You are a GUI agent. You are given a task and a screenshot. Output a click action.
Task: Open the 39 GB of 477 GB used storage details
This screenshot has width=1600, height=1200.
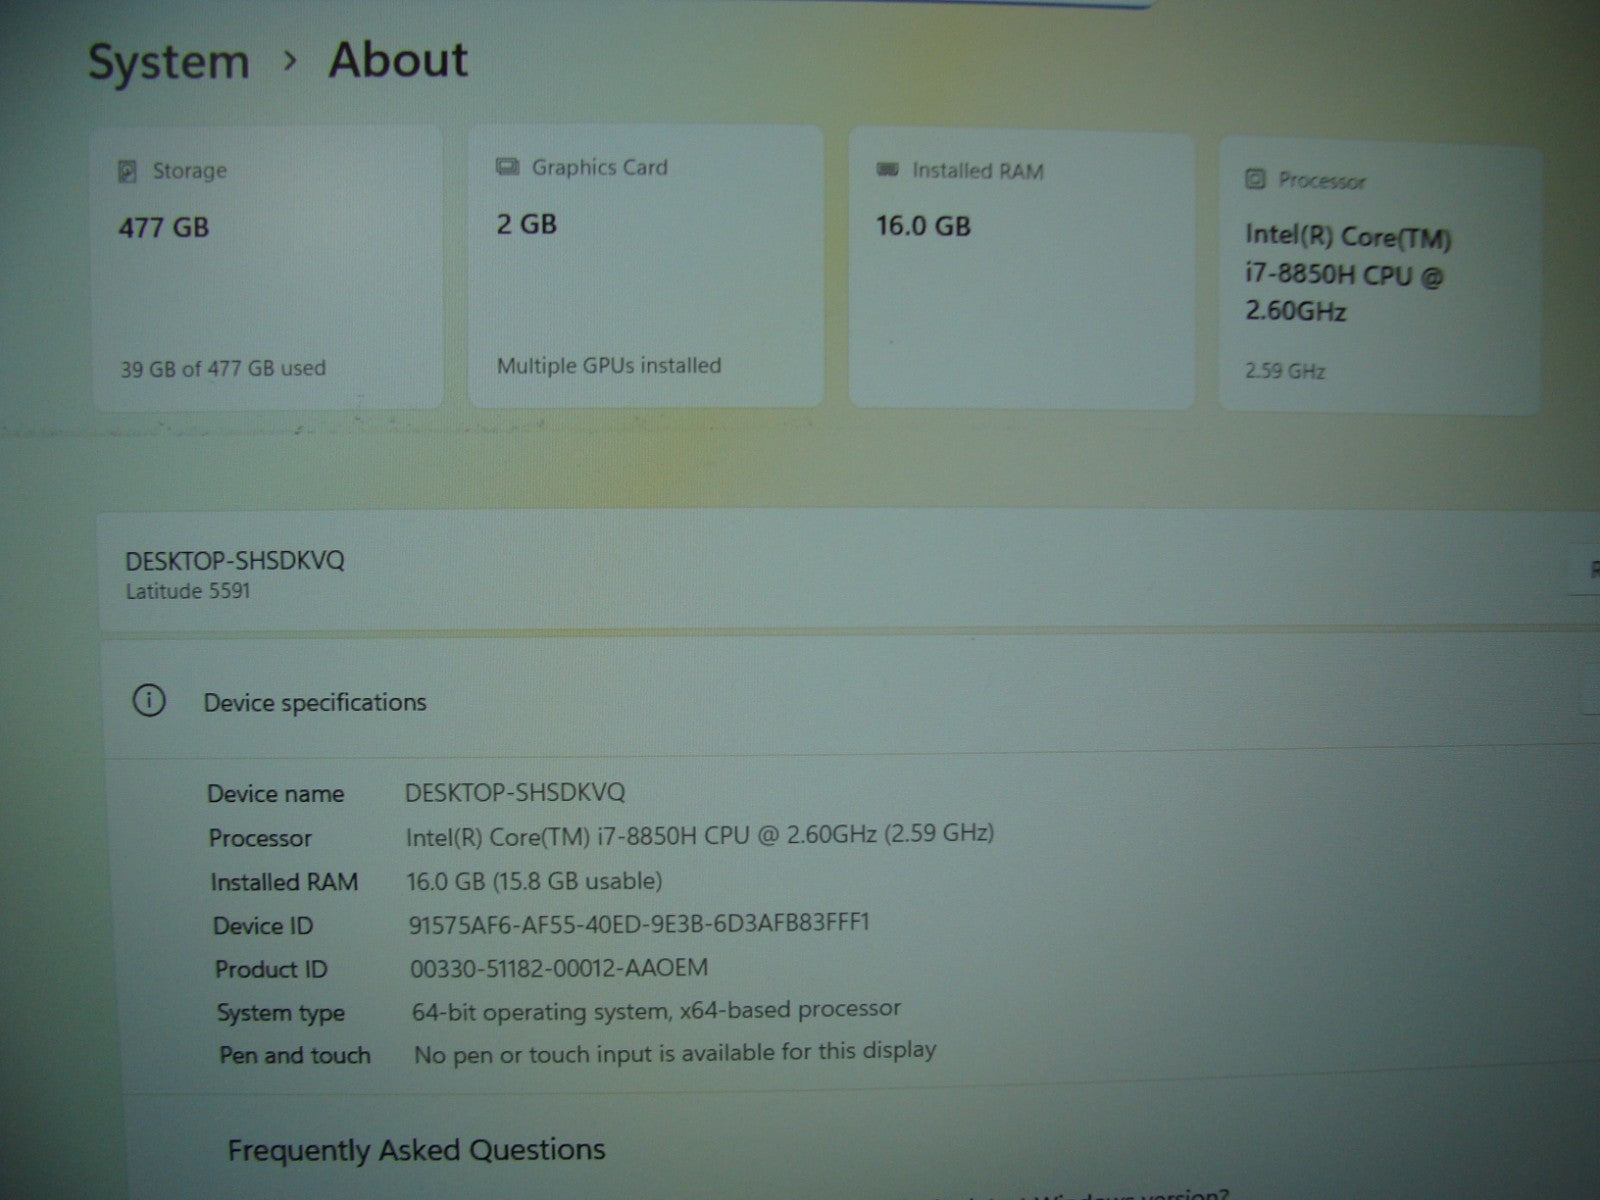[x=223, y=368]
